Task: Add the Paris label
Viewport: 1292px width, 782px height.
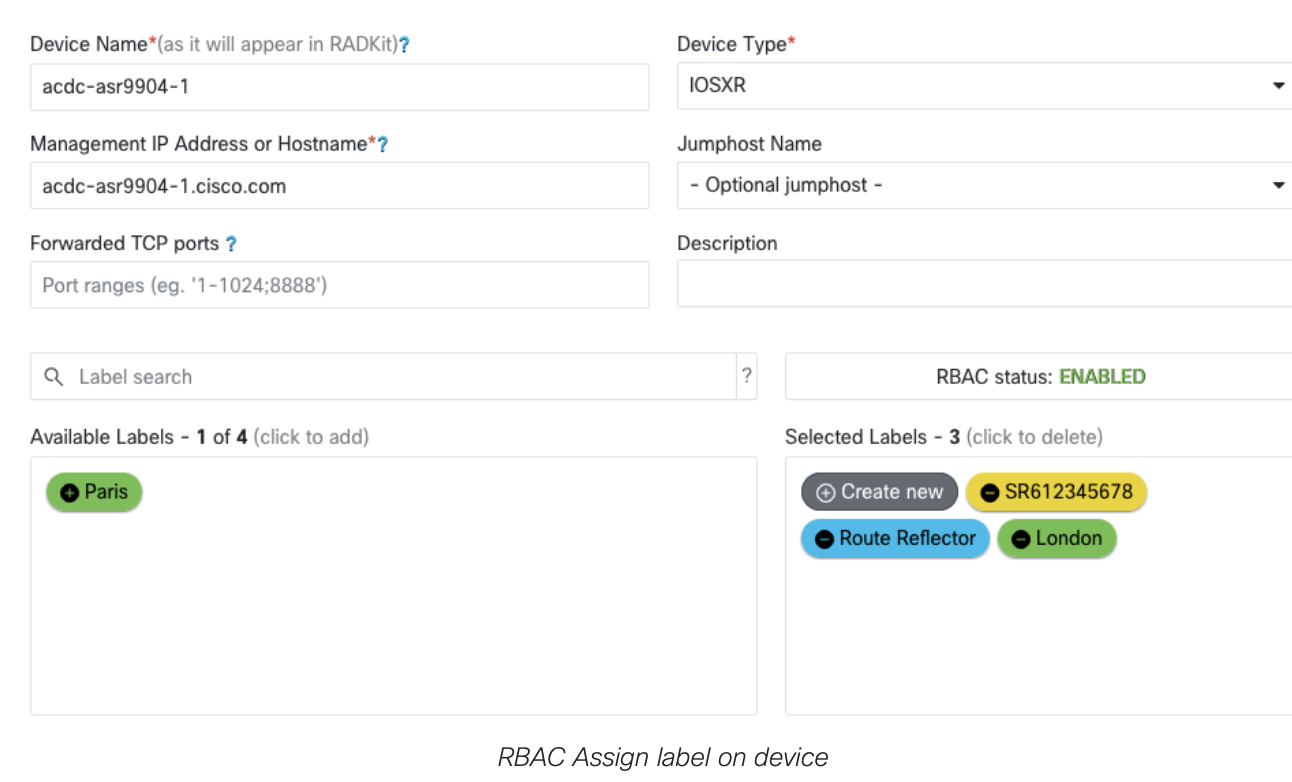Action: [x=94, y=492]
